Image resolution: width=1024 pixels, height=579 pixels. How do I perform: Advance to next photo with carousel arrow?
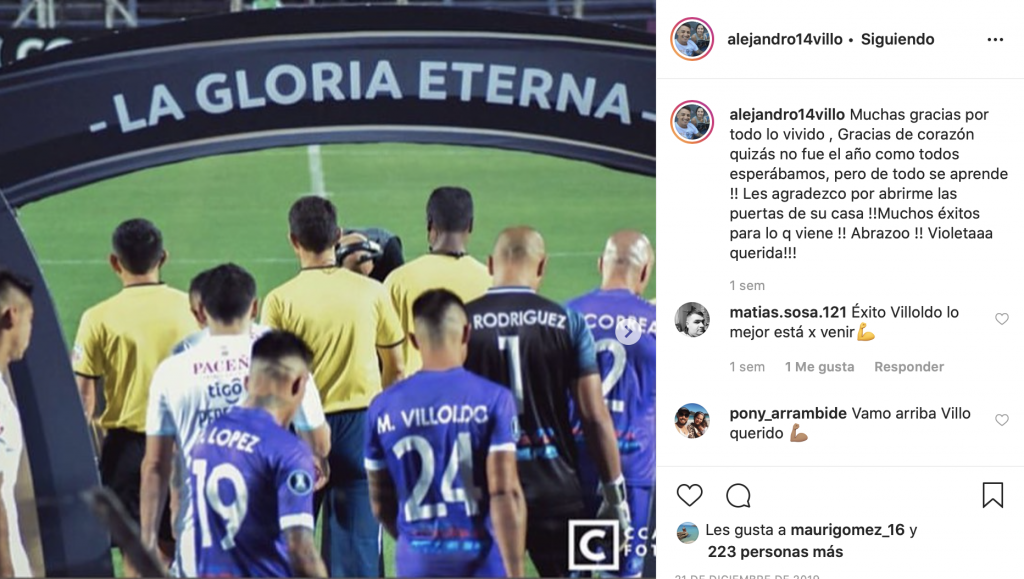pos(628,332)
